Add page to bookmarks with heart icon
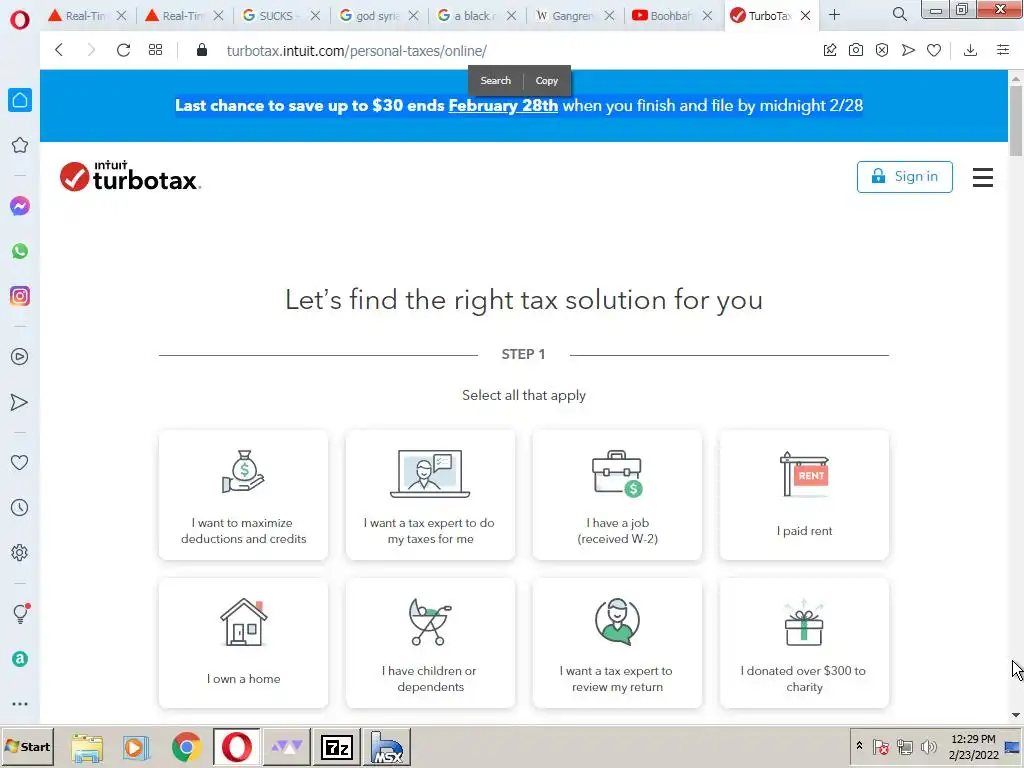The height and width of the screenshot is (768, 1024). click(934, 50)
